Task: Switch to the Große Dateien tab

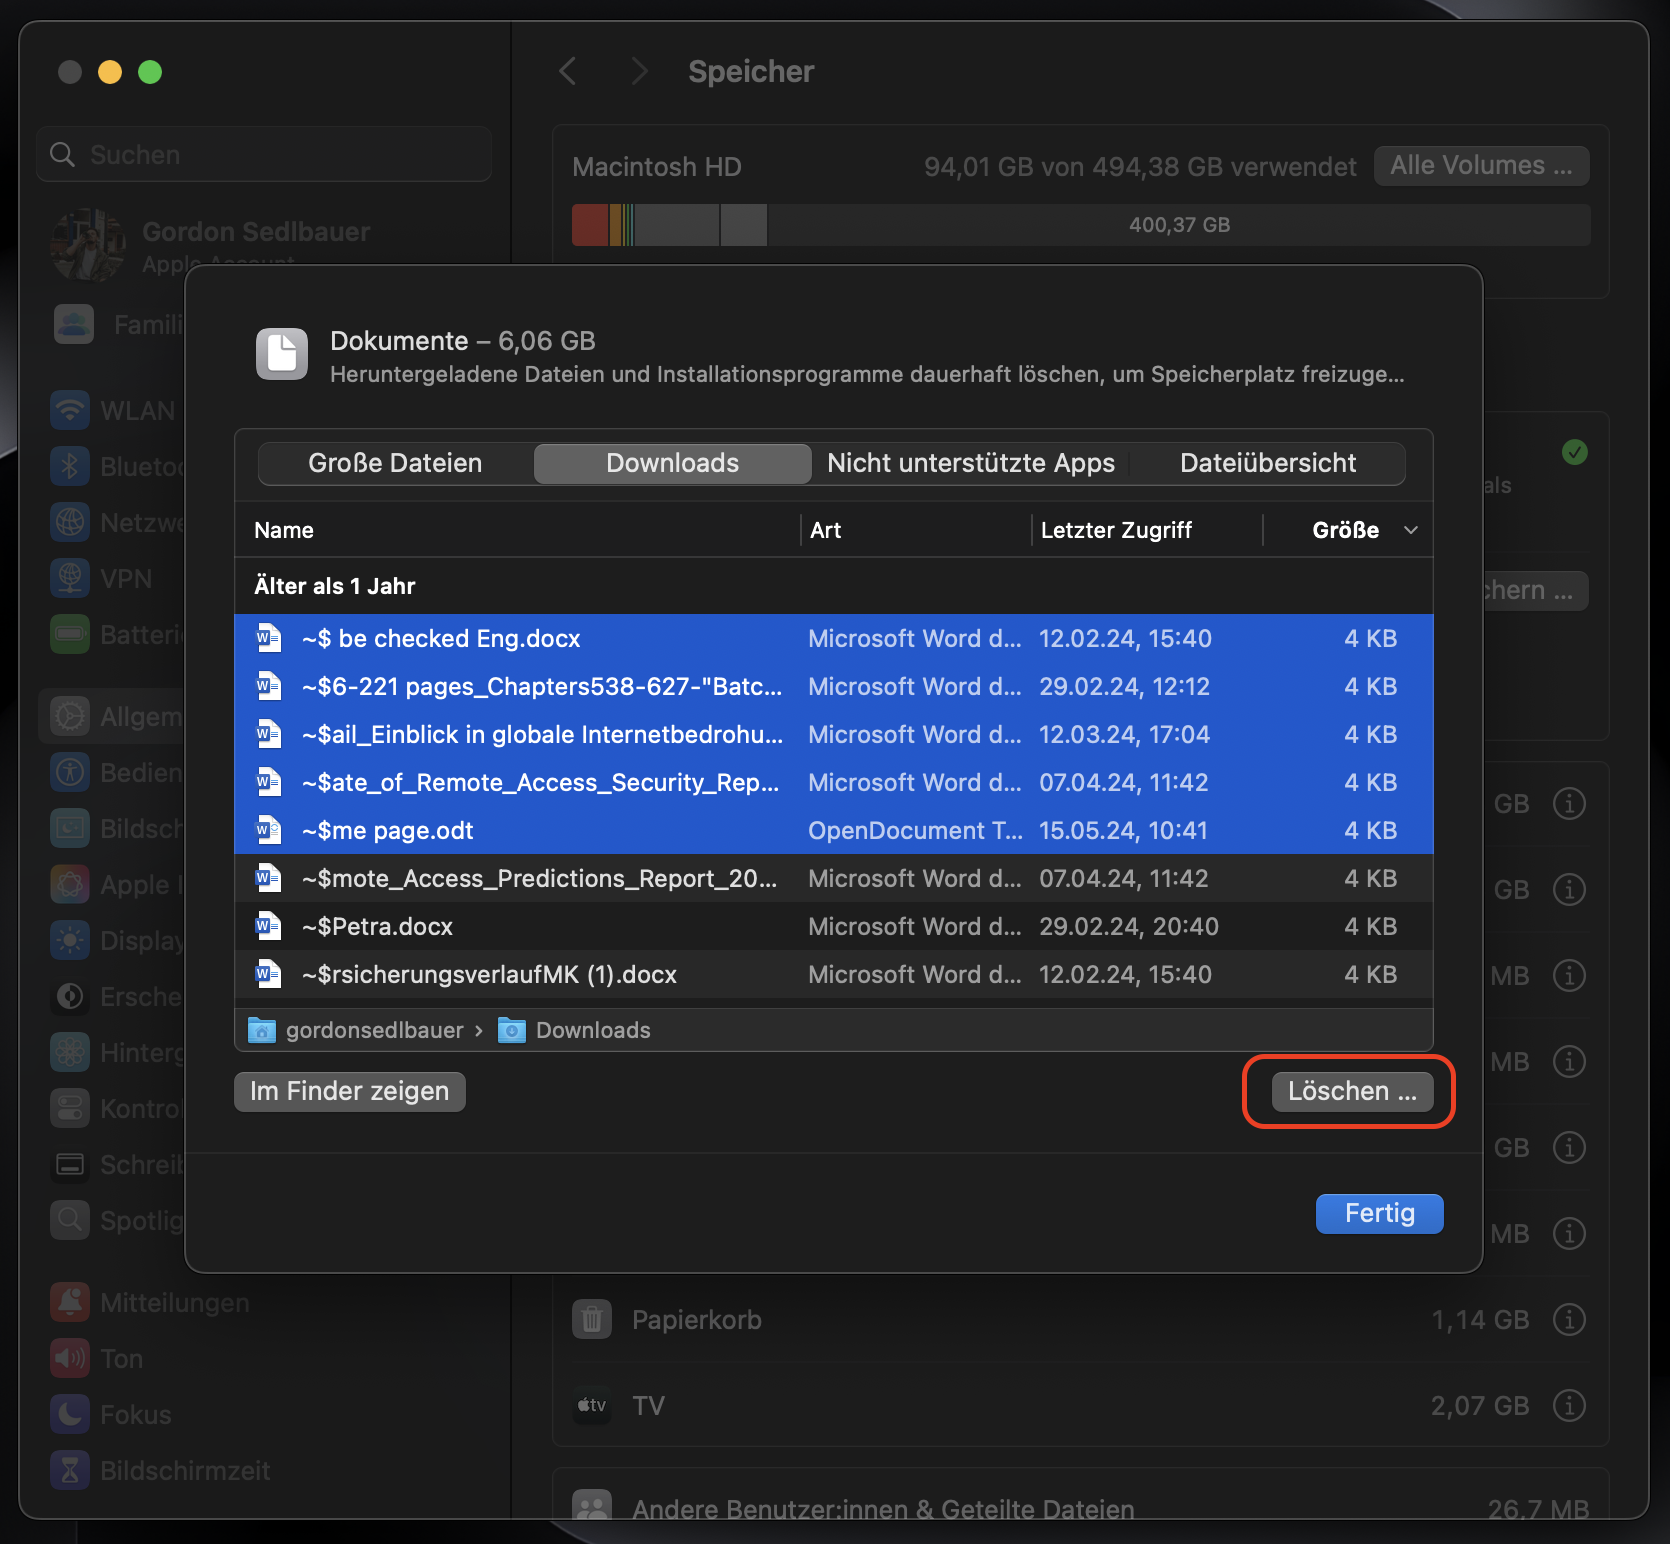Action: [x=395, y=463]
